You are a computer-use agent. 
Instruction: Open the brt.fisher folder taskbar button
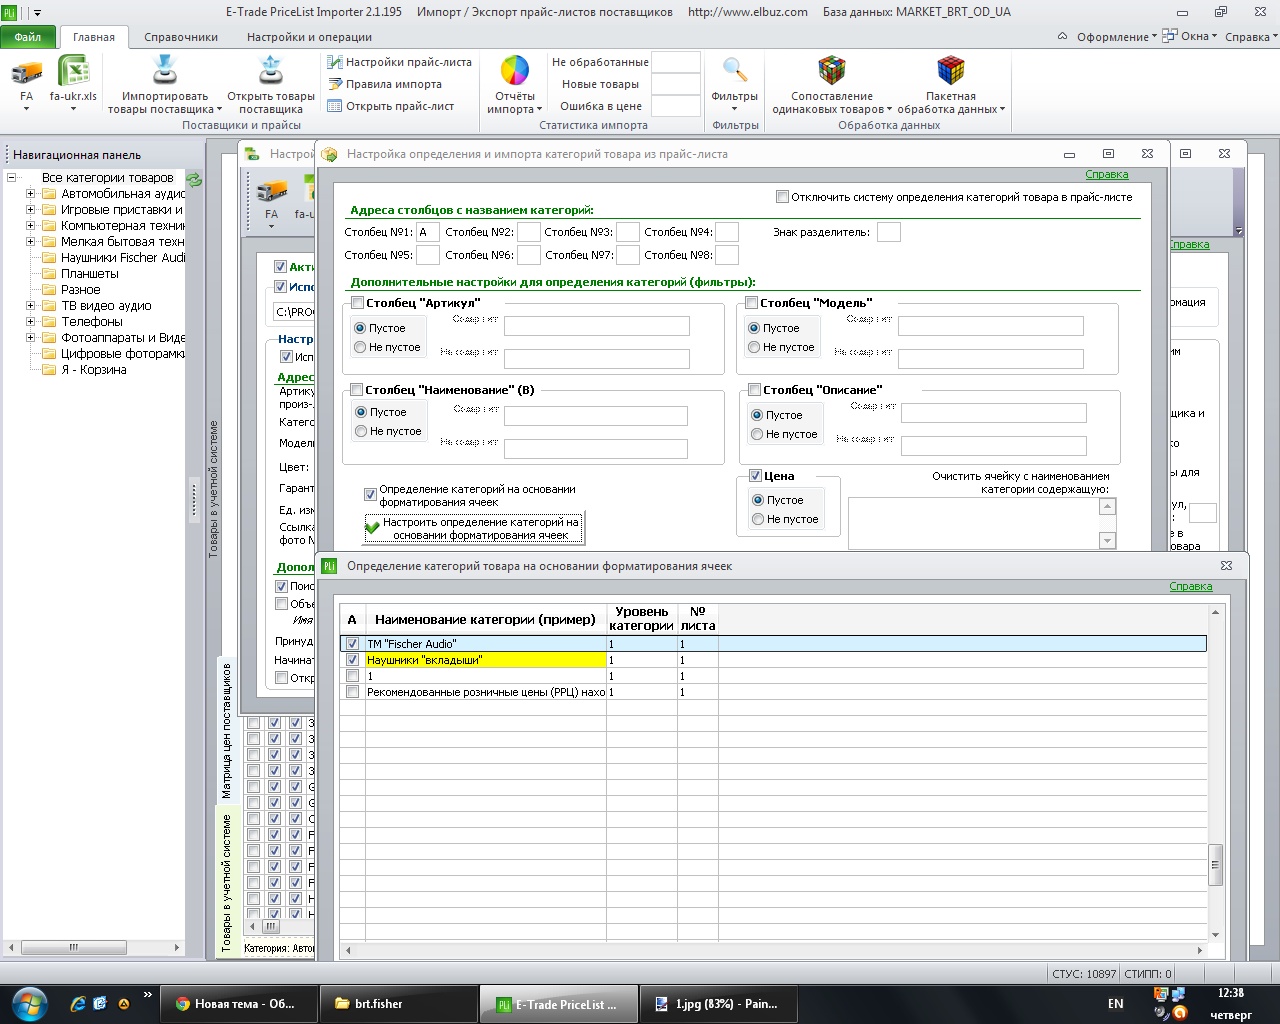tap(397, 1004)
